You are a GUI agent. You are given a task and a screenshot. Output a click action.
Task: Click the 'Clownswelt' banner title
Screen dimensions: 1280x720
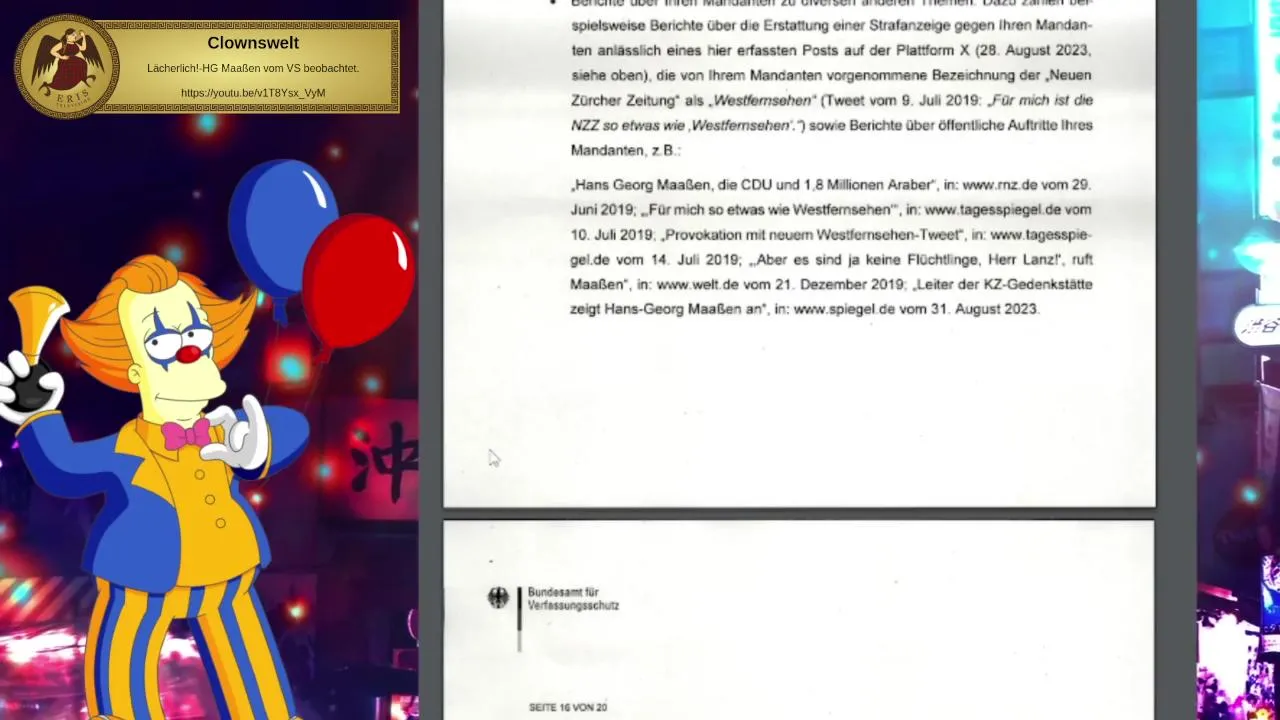253,43
